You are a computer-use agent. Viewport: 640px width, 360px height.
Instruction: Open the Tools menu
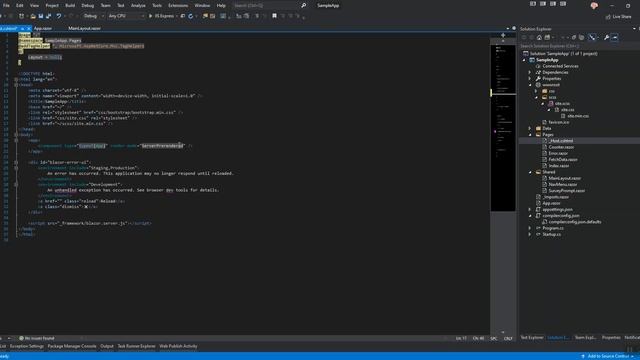[157, 5]
